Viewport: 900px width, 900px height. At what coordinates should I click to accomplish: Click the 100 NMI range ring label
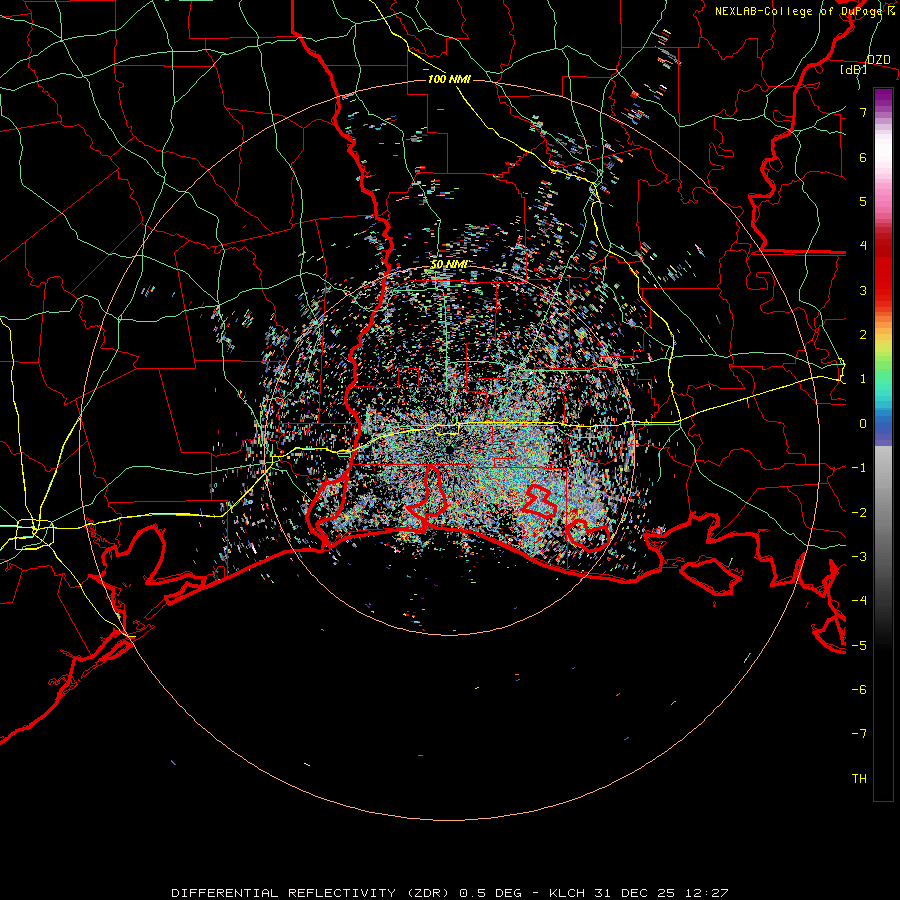[449, 79]
